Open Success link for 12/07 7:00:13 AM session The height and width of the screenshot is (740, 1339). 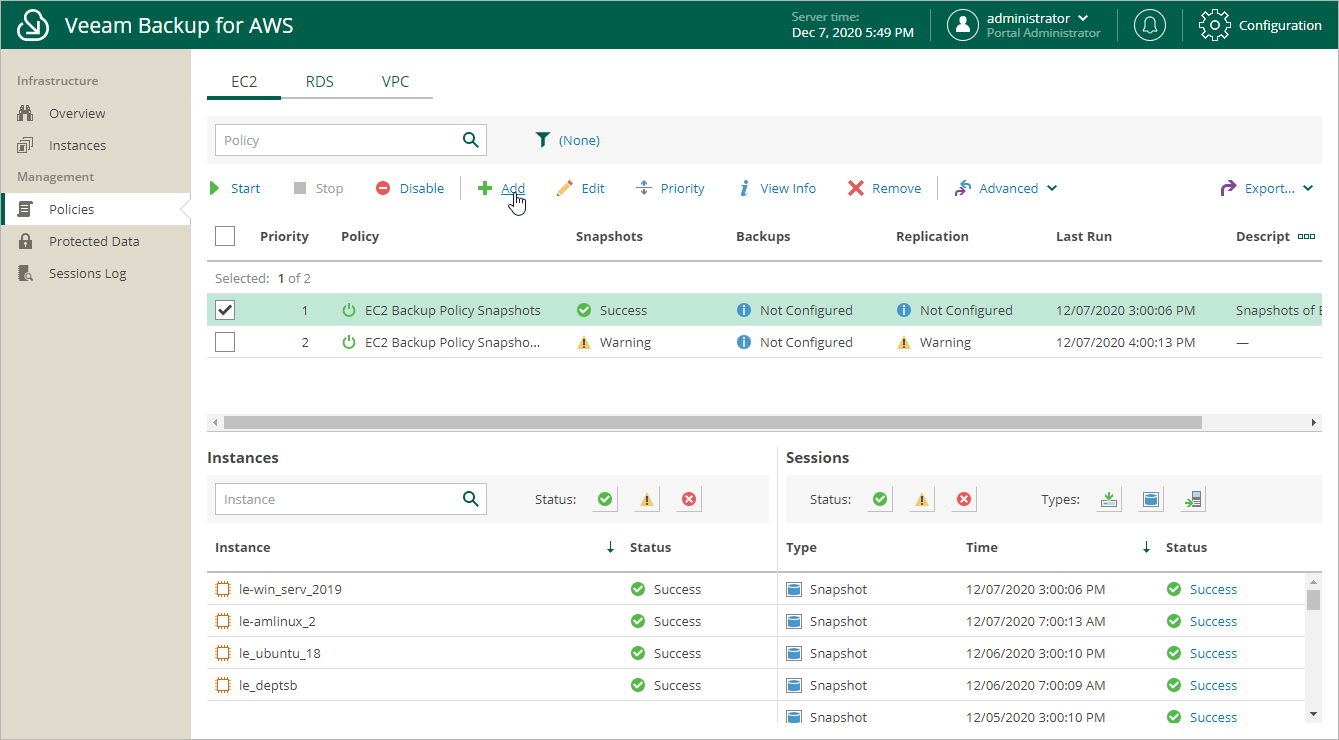click(1213, 621)
